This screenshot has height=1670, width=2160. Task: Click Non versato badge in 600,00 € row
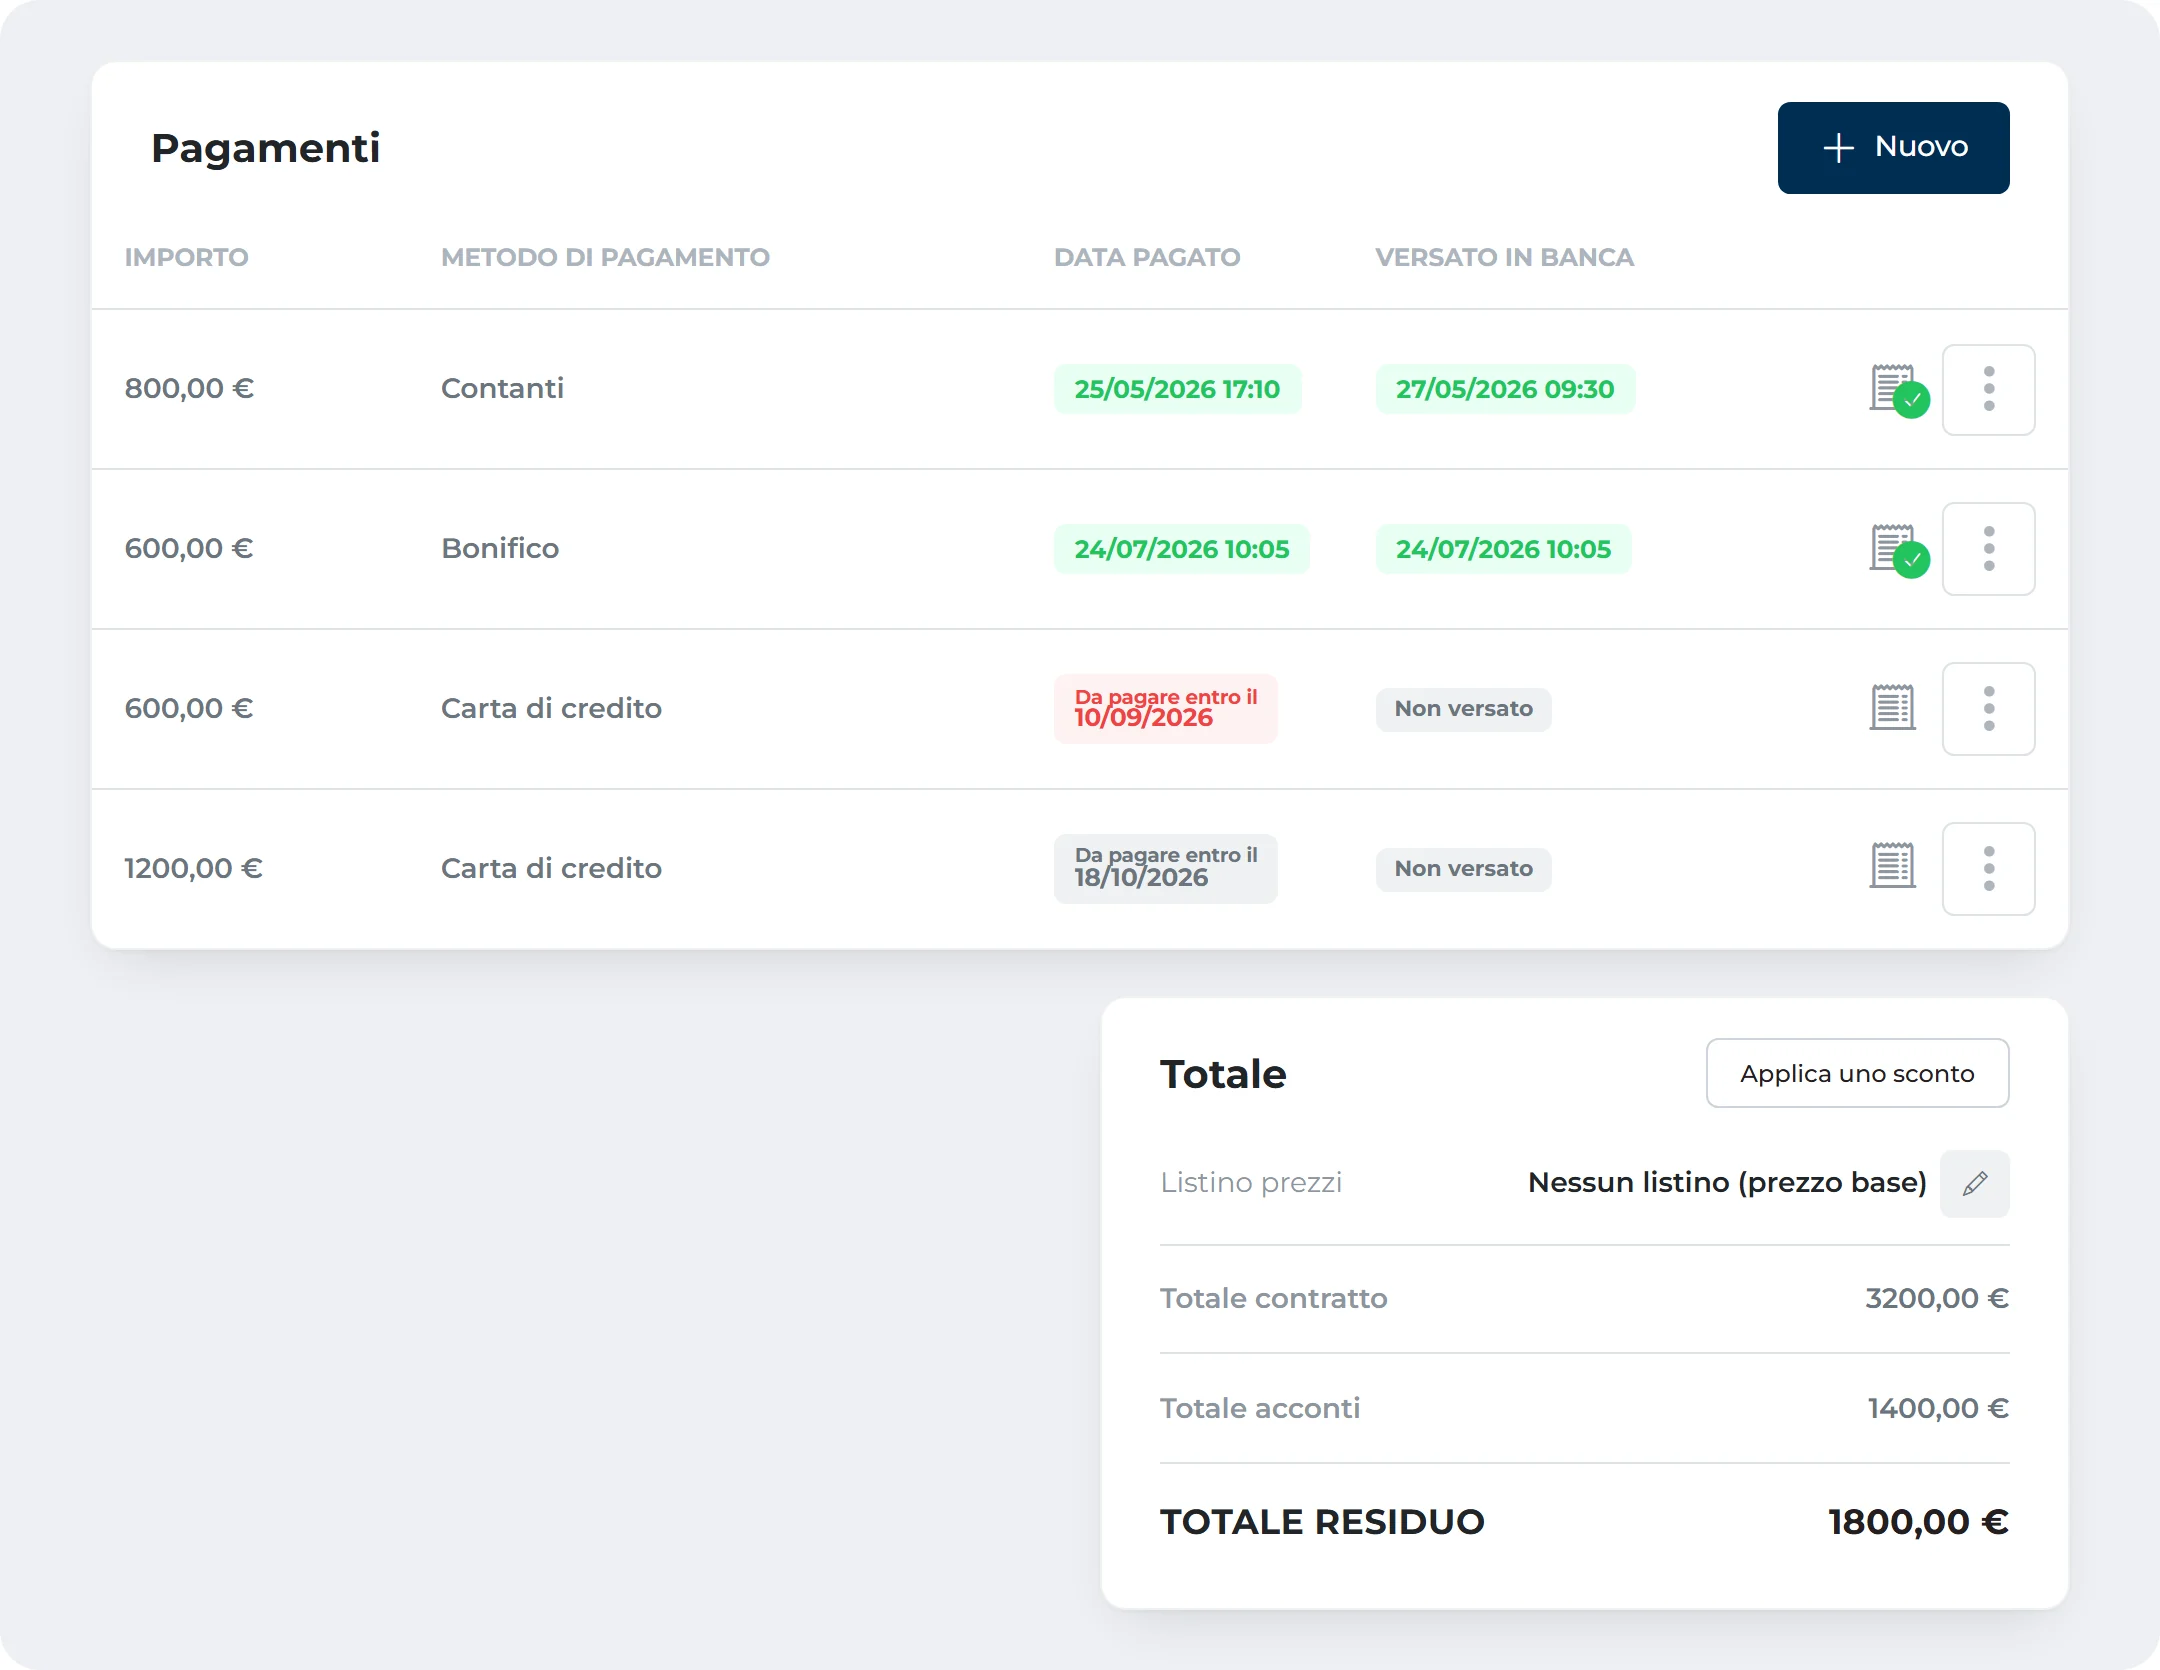[1463, 709]
